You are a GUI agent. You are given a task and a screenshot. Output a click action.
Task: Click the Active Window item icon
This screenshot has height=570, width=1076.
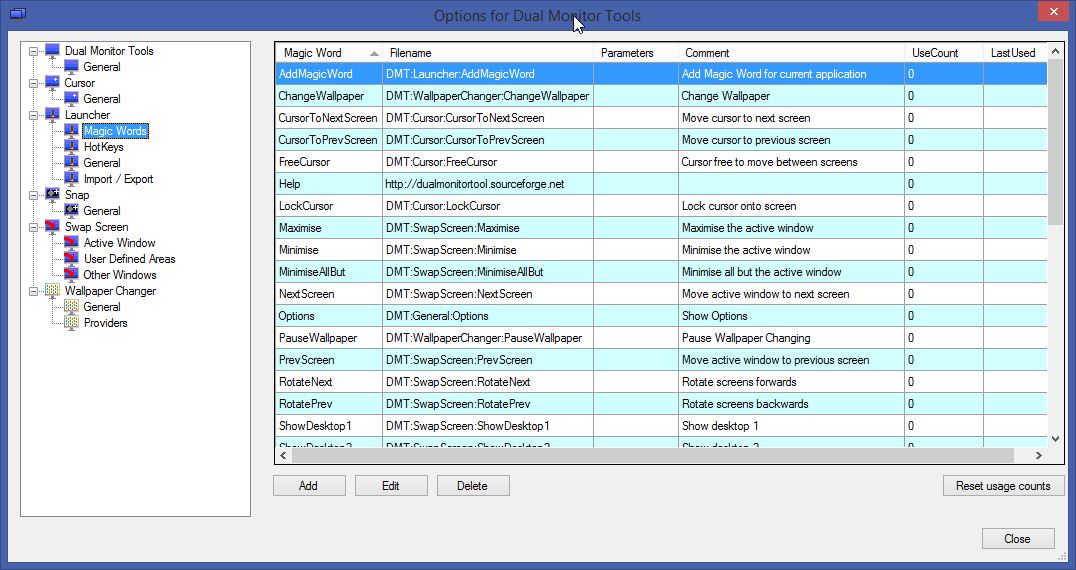click(71, 243)
